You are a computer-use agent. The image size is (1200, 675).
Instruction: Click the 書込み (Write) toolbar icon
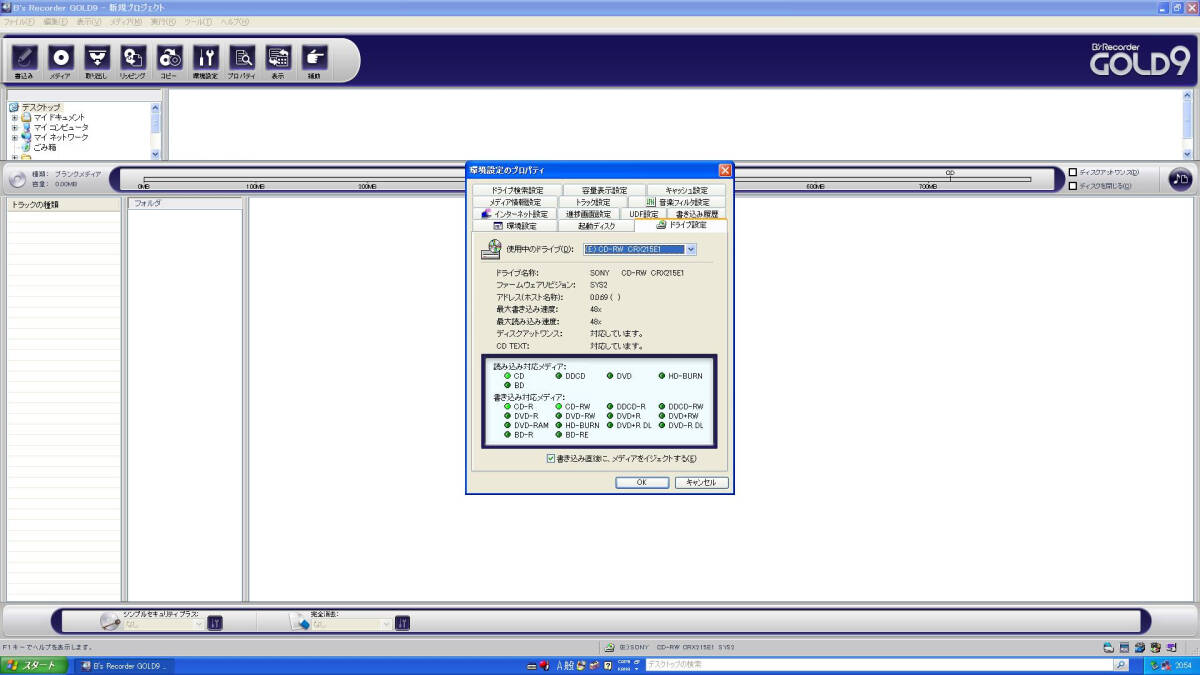pyautogui.click(x=25, y=59)
